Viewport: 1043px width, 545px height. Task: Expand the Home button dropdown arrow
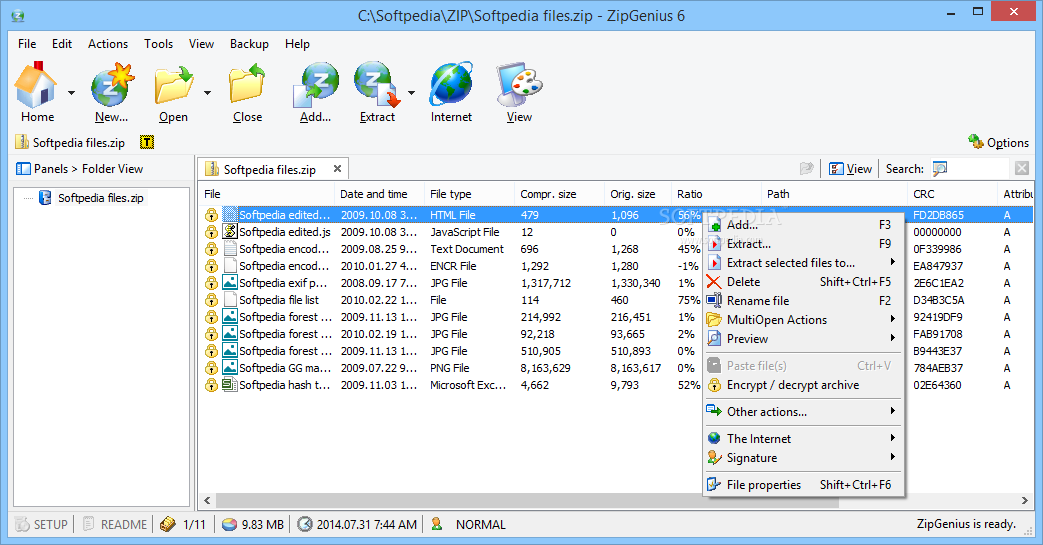point(71,92)
